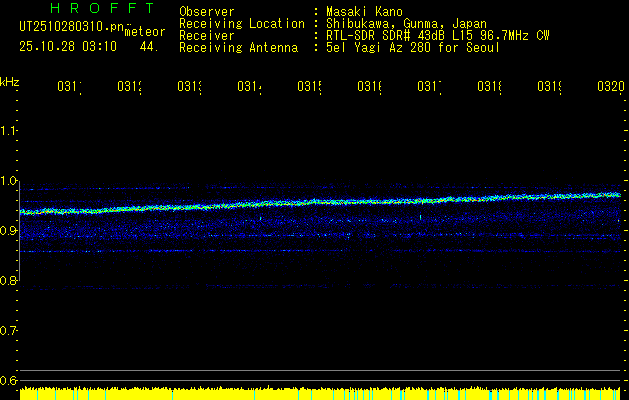Click the Receiving Antenna field label
Screen dimensions: 629x400
coord(238,46)
